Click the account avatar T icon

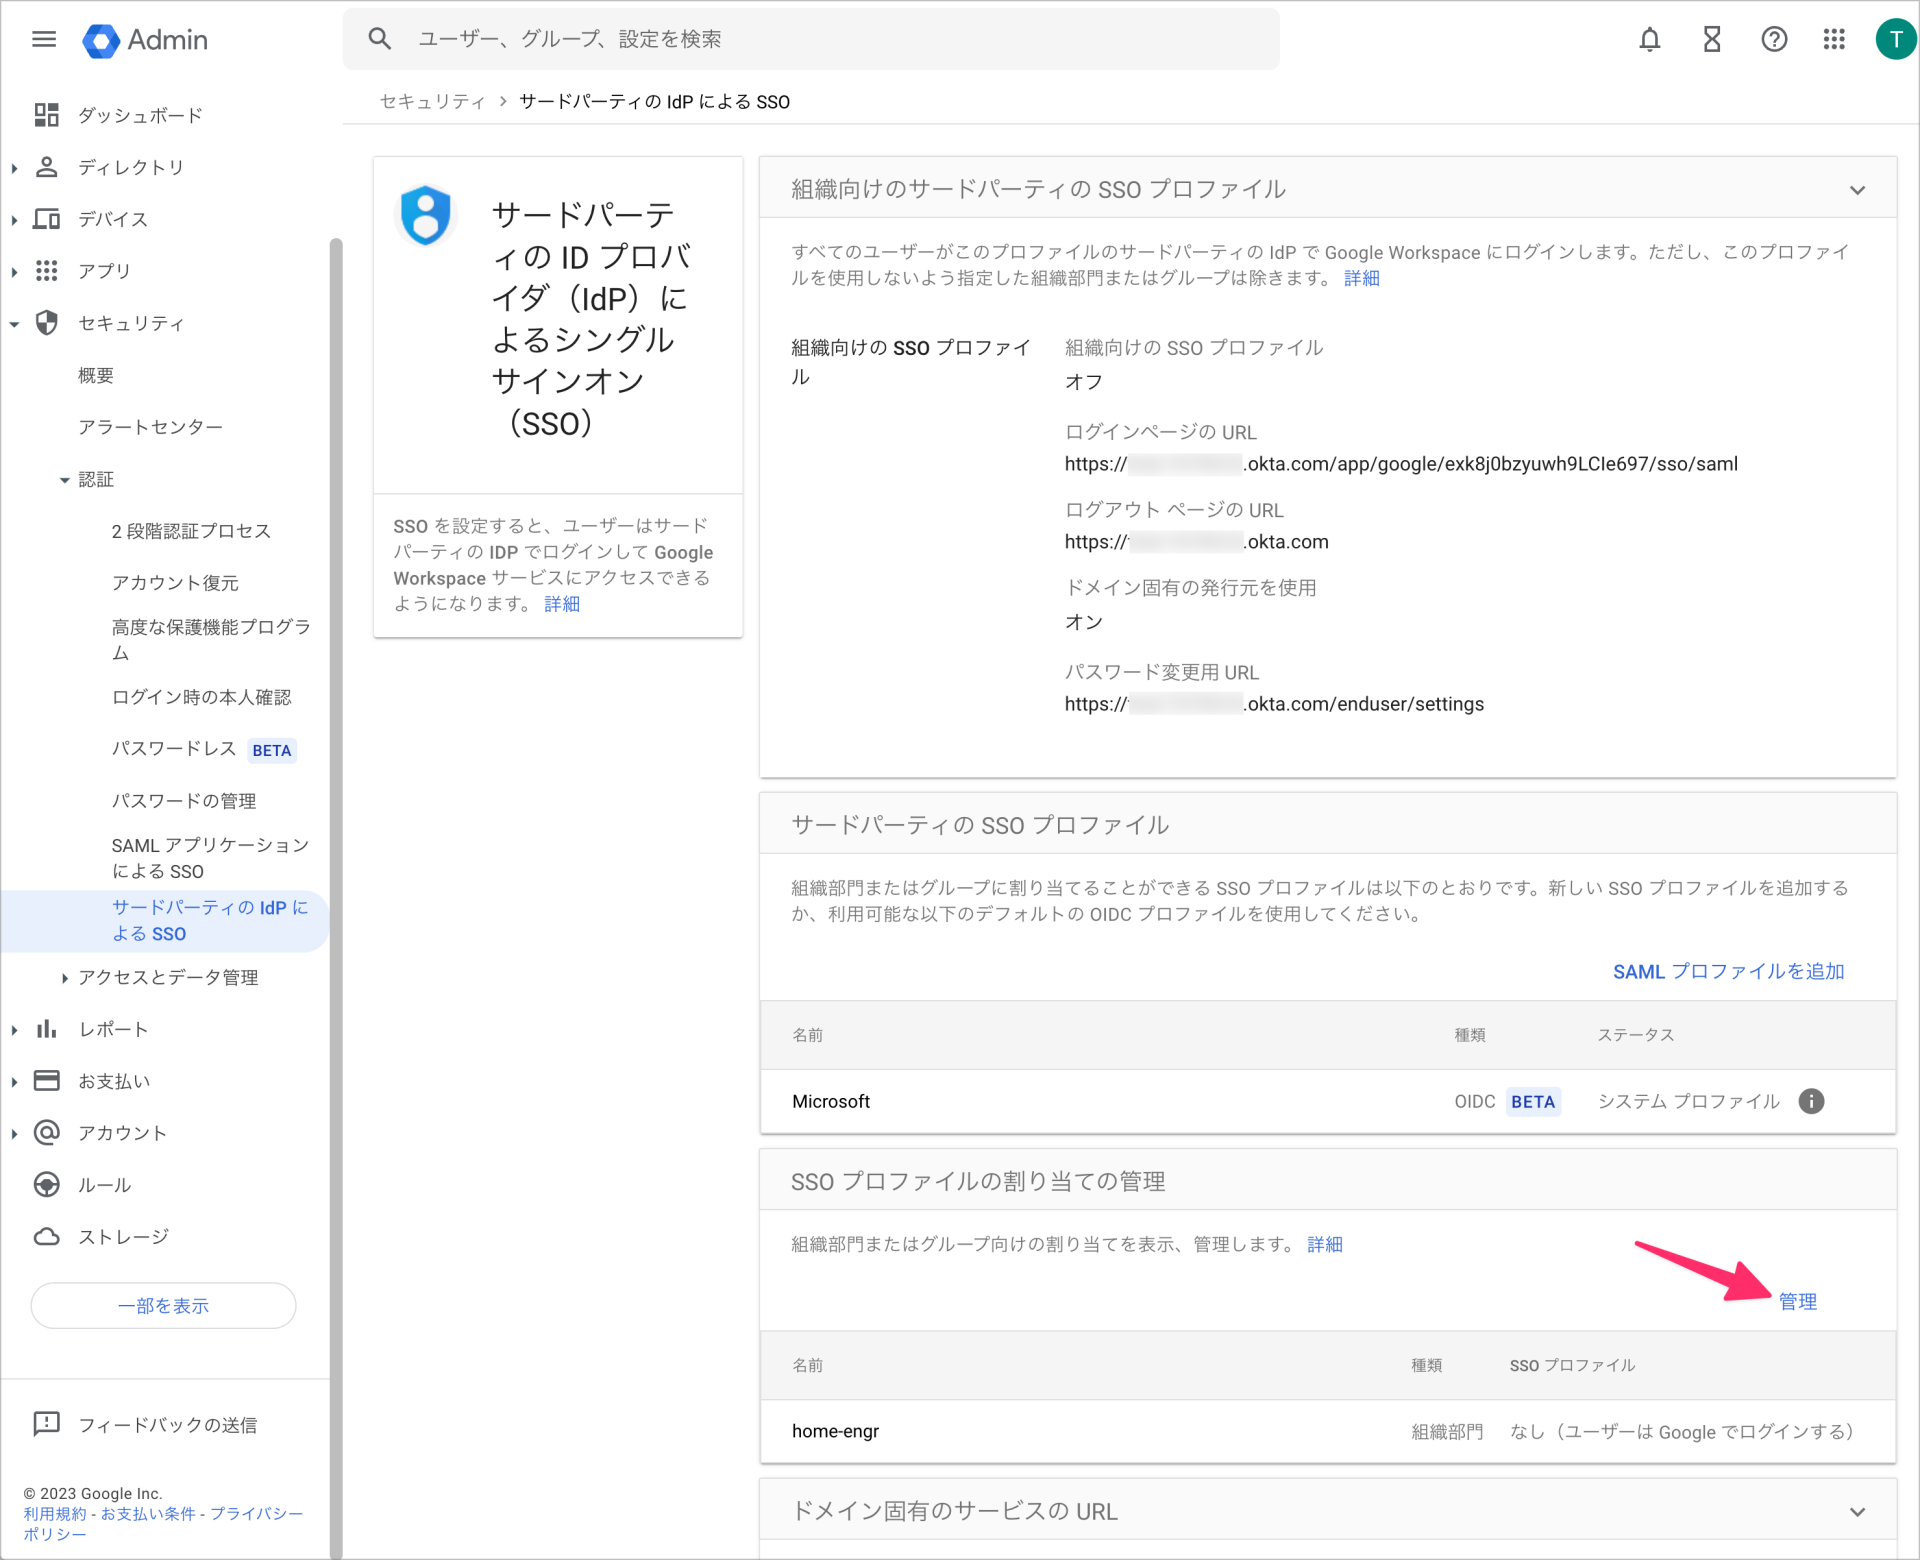point(1895,39)
